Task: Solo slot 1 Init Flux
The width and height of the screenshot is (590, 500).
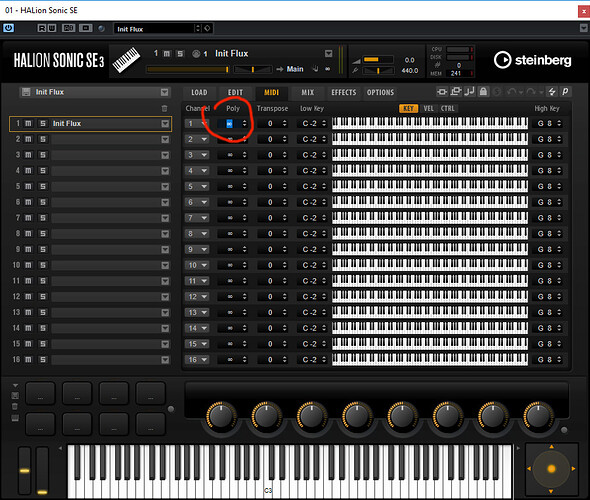Action: click(x=43, y=123)
